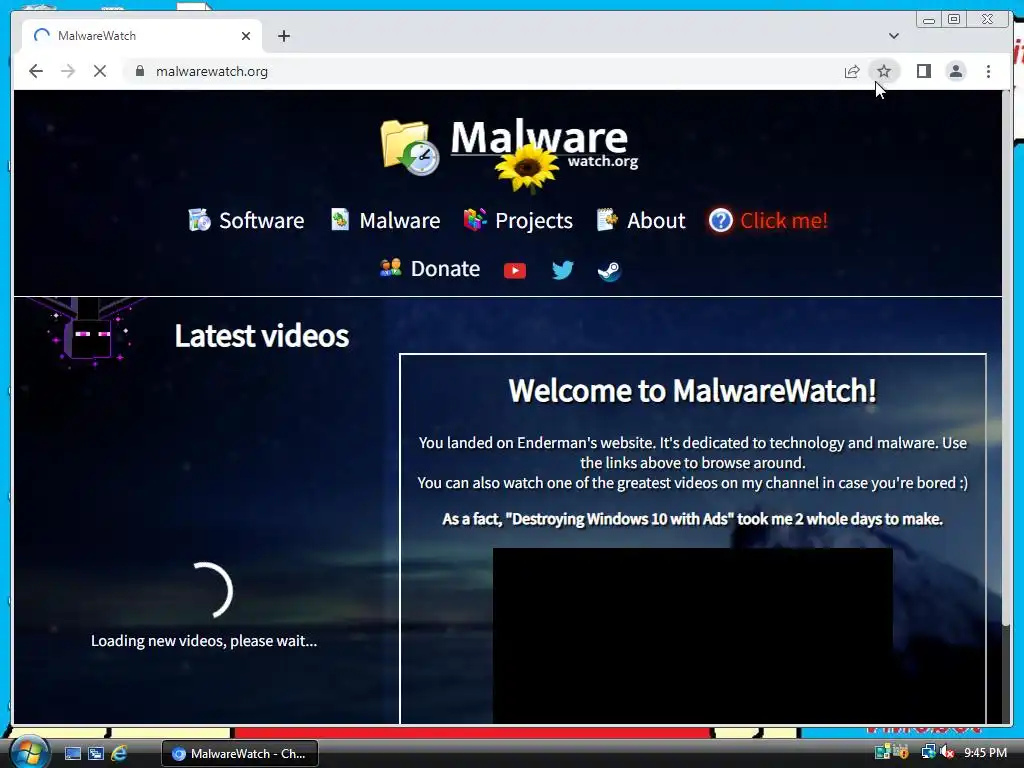Click the Software disc icon
The width and height of the screenshot is (1024, 768).
click(199, 220)
